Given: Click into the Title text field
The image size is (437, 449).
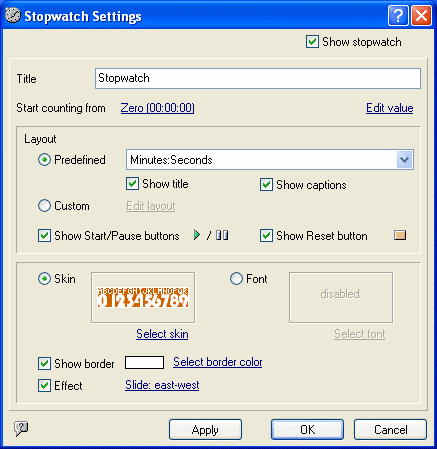Looking at the screenshot, I should [x=258, y=78].
